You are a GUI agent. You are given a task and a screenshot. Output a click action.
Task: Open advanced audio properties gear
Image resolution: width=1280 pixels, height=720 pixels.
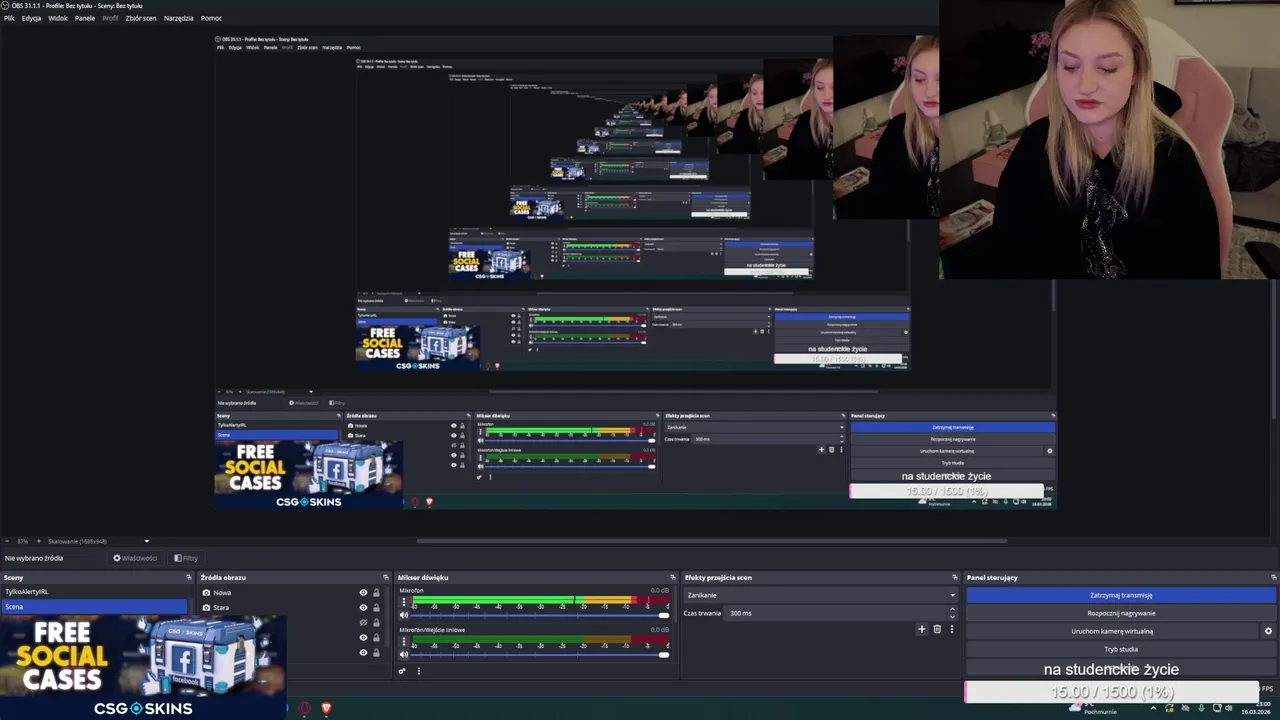click(x=402, y=671)
